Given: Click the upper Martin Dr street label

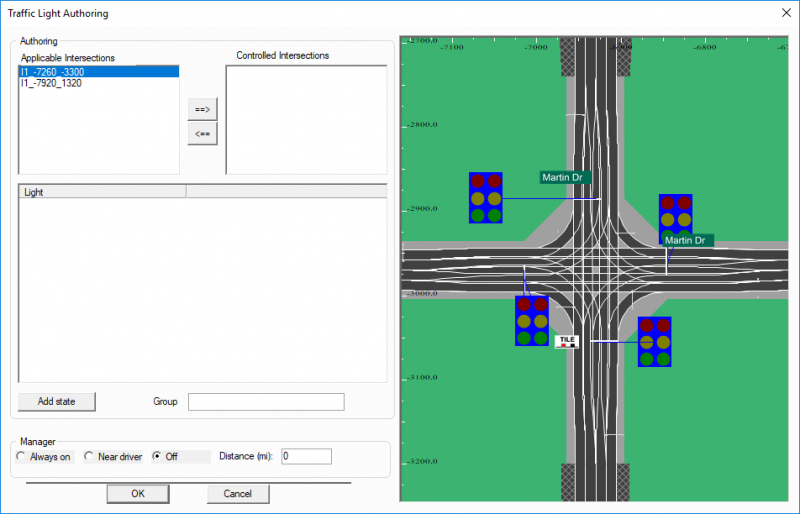Looking at the screenshot, I should click(x=566, y=177).
